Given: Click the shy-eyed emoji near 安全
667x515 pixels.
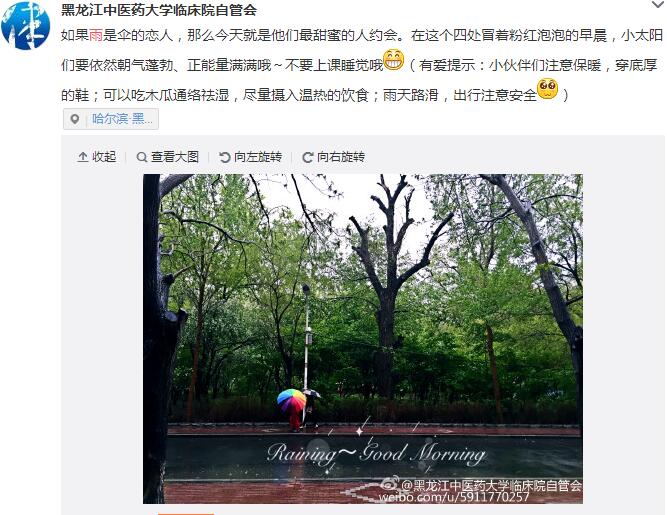Looking at the screenshot, I should coord(547,89).
